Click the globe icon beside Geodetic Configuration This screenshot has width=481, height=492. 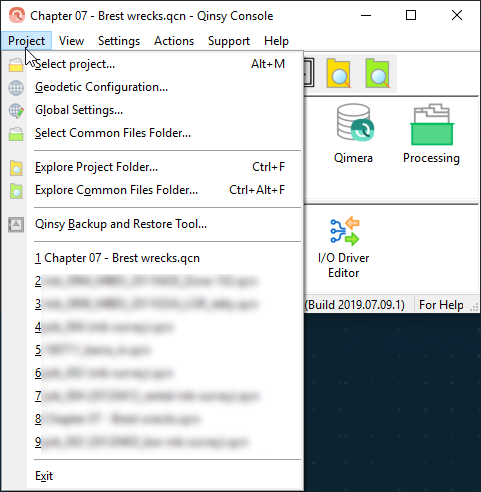coord(16,88)
